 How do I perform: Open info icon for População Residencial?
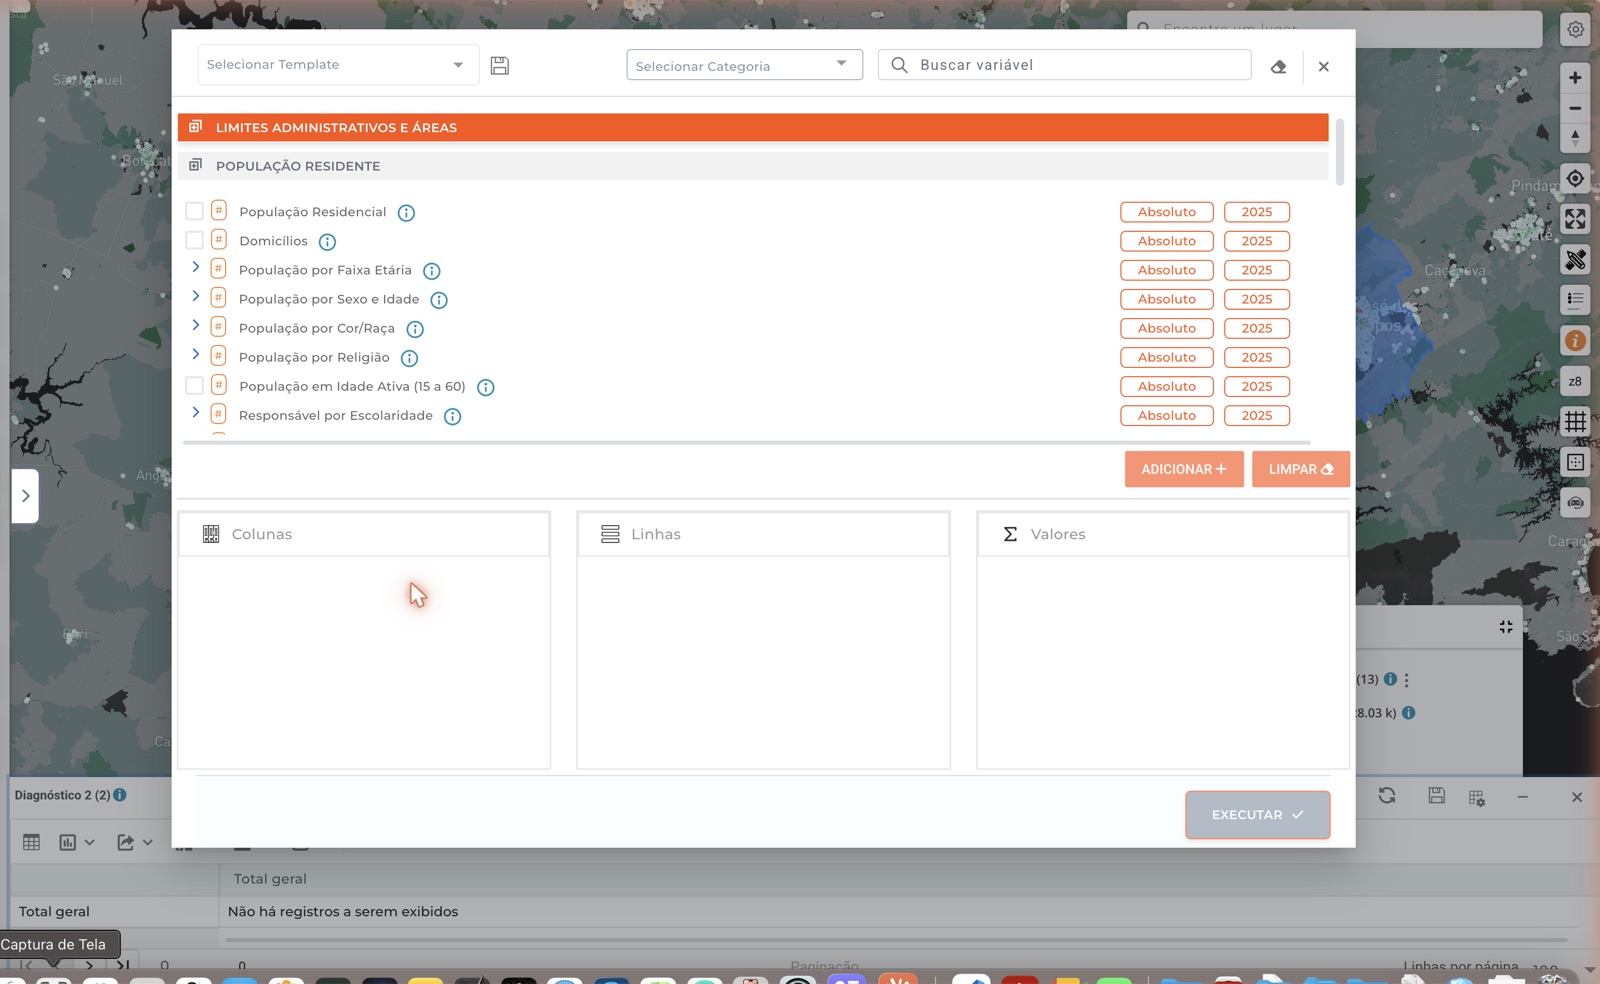click(406, 213)
